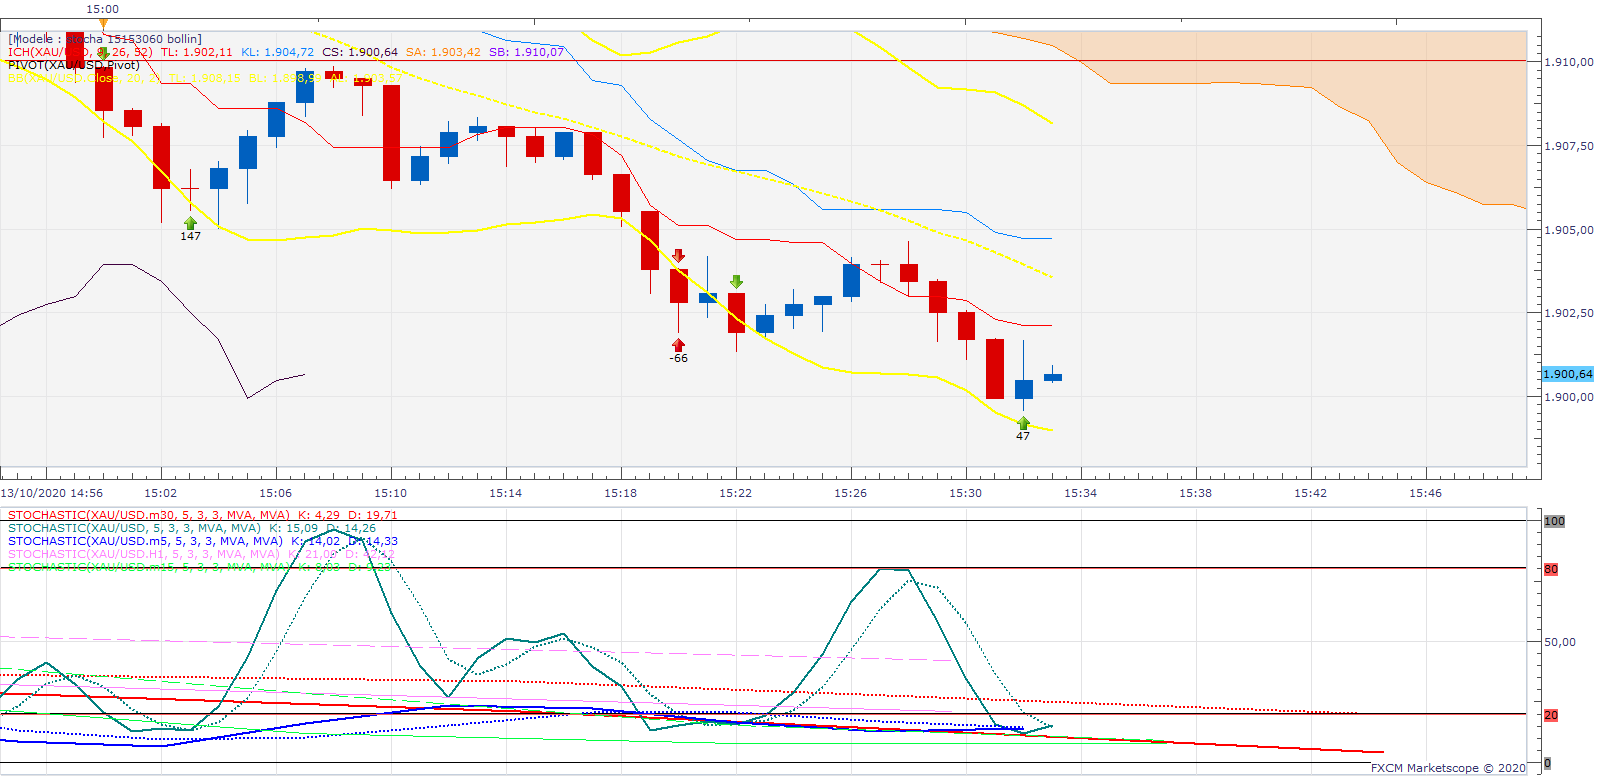Click the 13/10/2020 14:56 date label
Viewport: 1599px width, 776px height.
tap(52, 493)
